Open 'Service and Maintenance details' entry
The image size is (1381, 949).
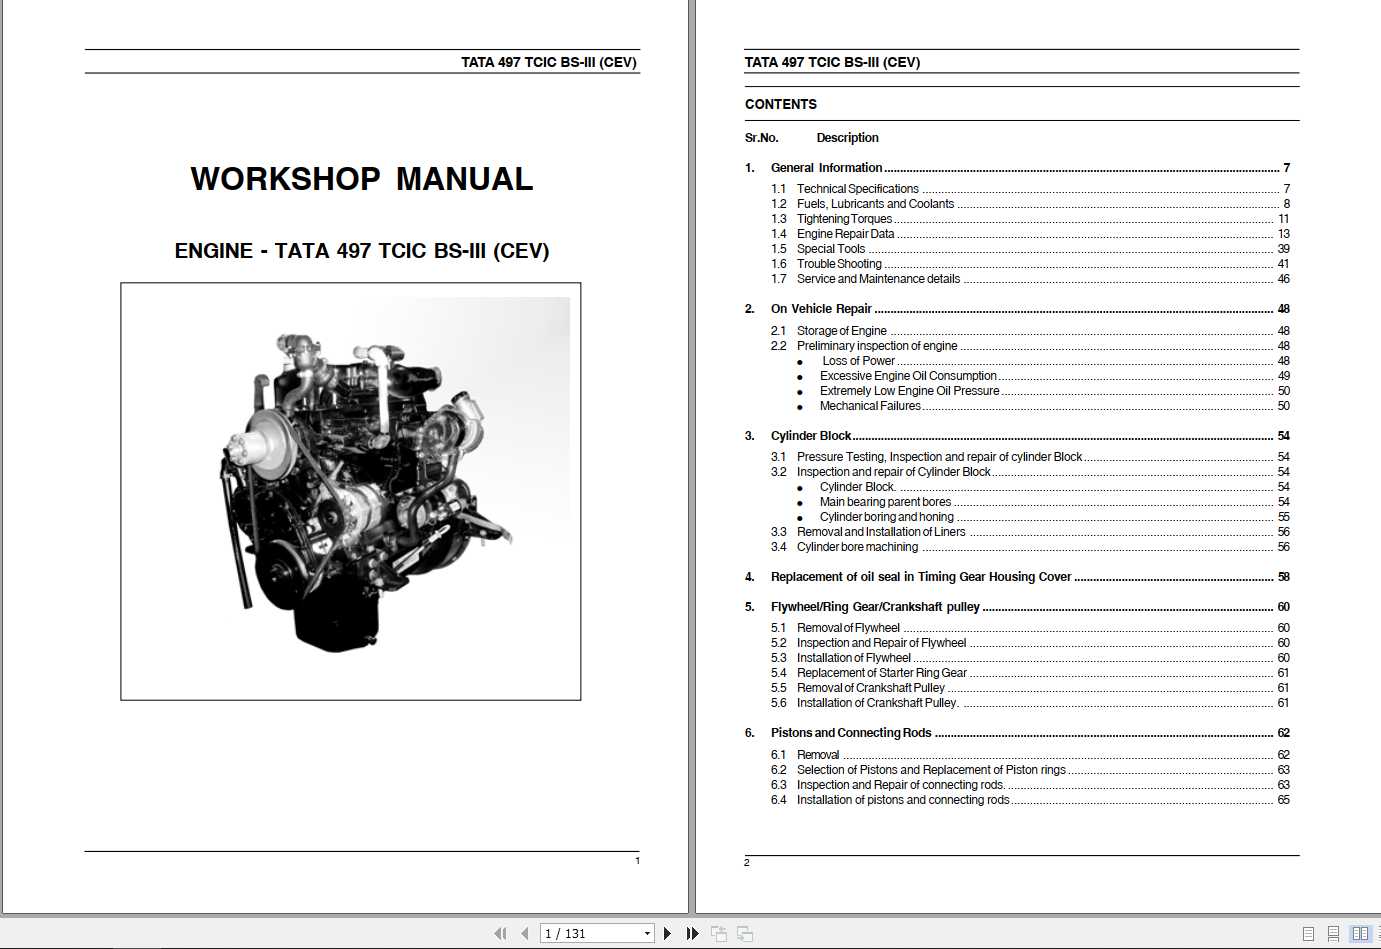pyautogui.click(x=1030, y=279)
